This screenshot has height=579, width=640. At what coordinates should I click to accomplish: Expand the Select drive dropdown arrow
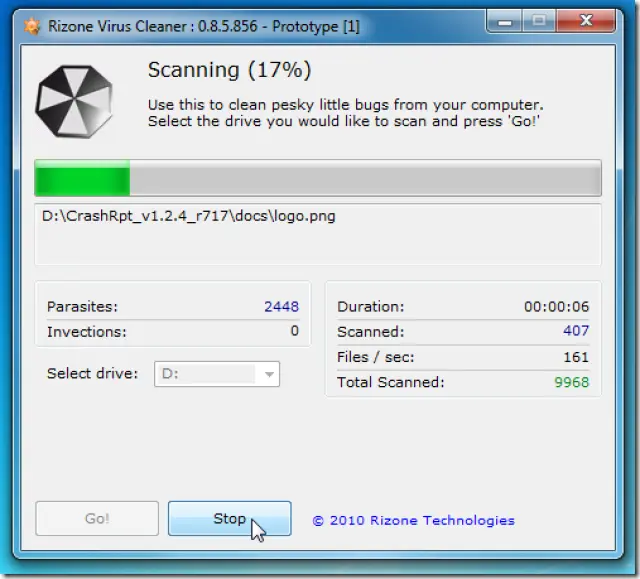pos(268,374)
